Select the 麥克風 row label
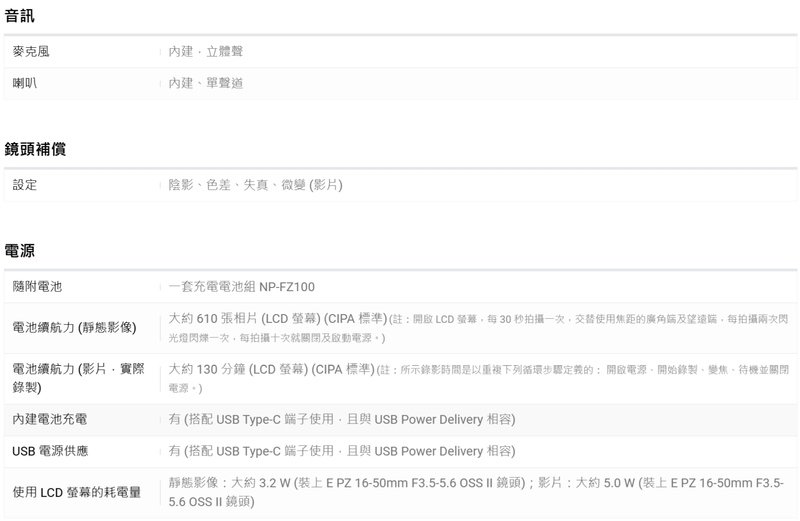The image size is (800, 521). (x=31, y=52)
